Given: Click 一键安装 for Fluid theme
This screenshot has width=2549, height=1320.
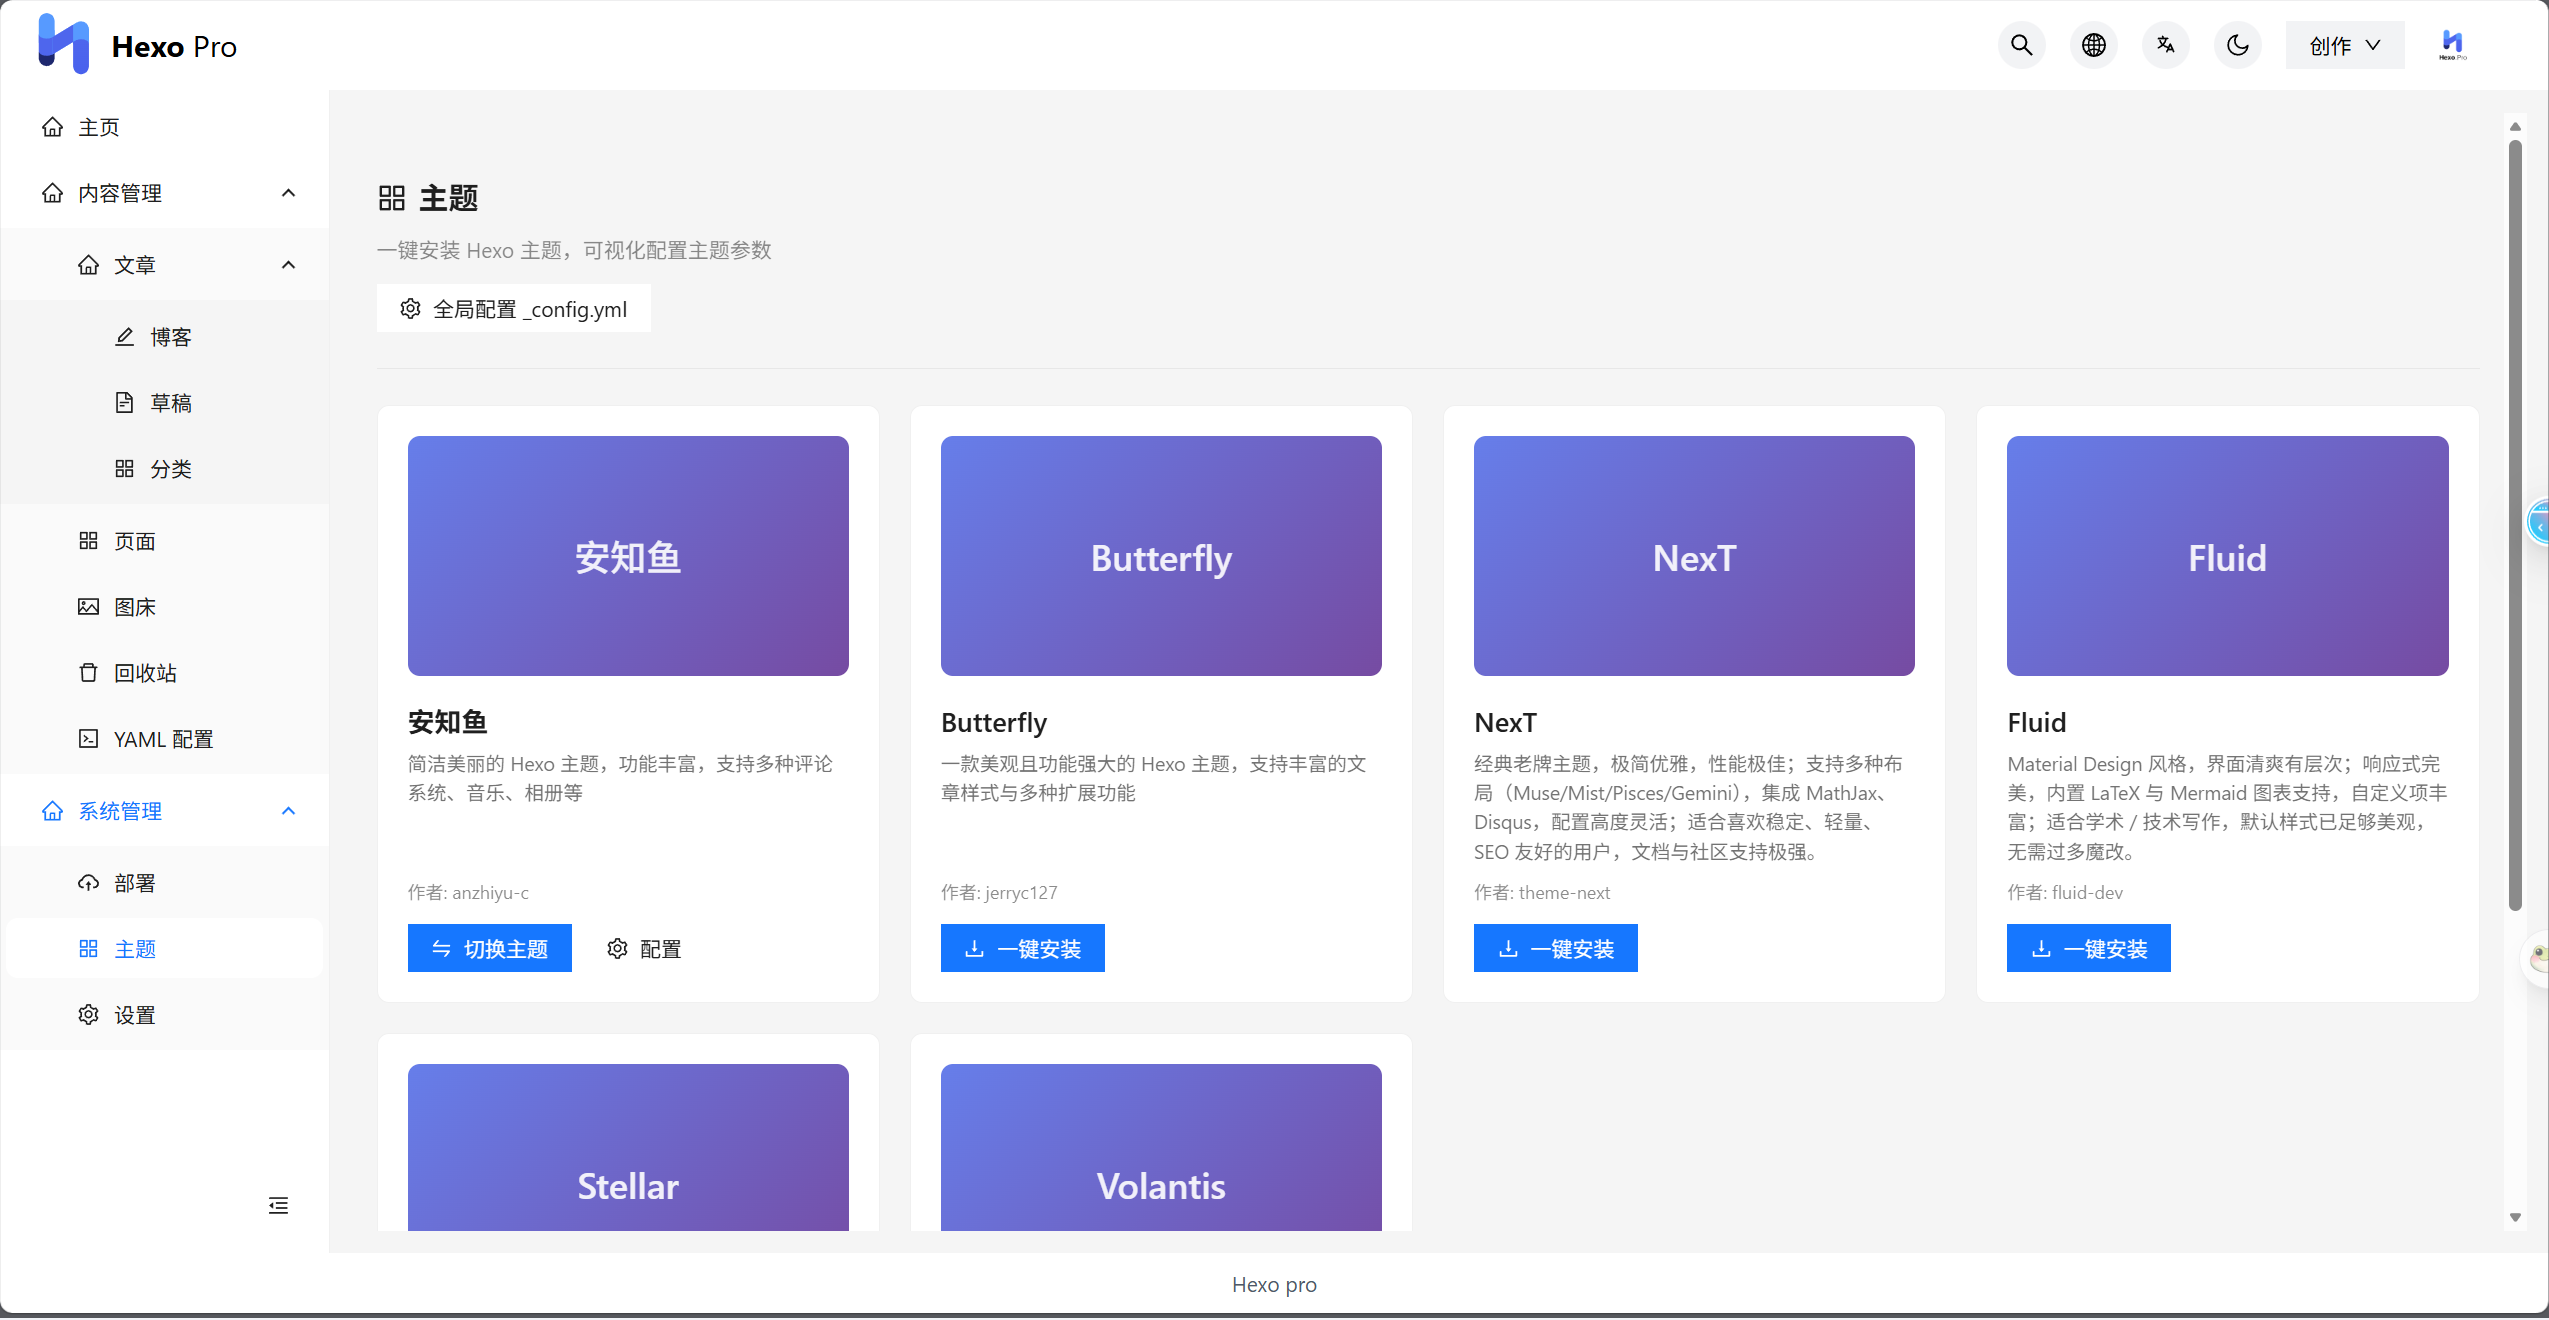Looking at the screenshot, I should [x=2089, y=948].
